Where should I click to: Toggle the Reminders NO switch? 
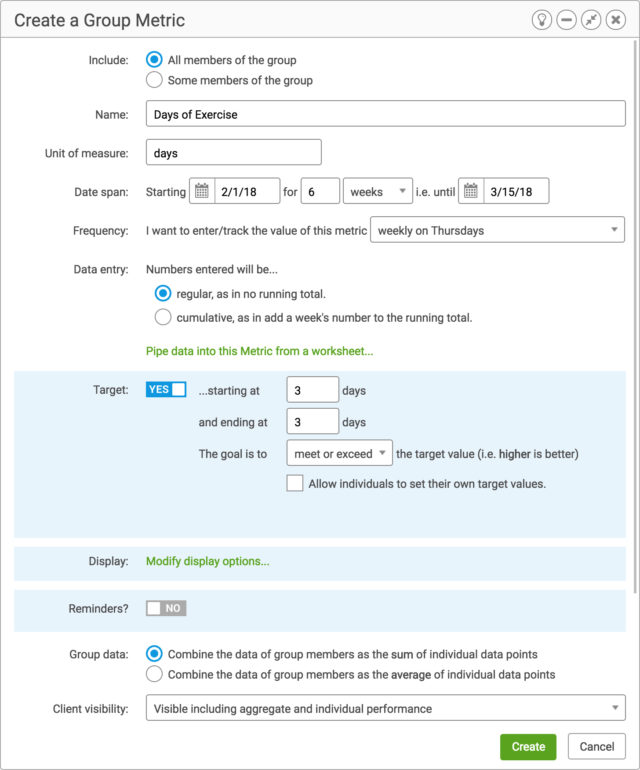tap(166, 608)
